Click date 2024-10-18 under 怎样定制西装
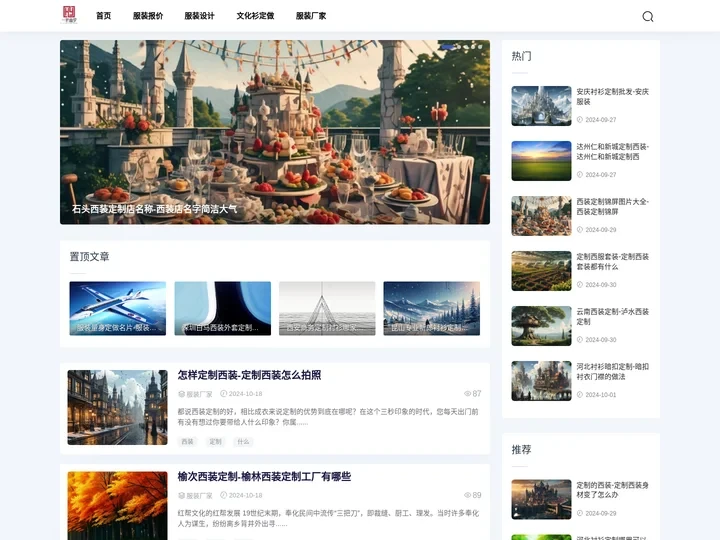720x540 pixels. coord(245,394)
